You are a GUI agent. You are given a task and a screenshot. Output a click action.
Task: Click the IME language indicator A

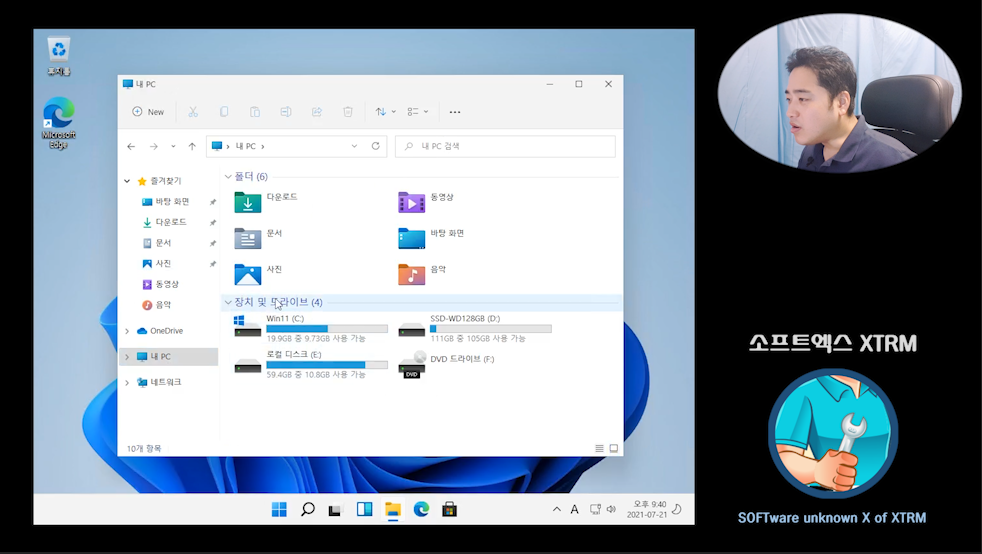(574, 510)
